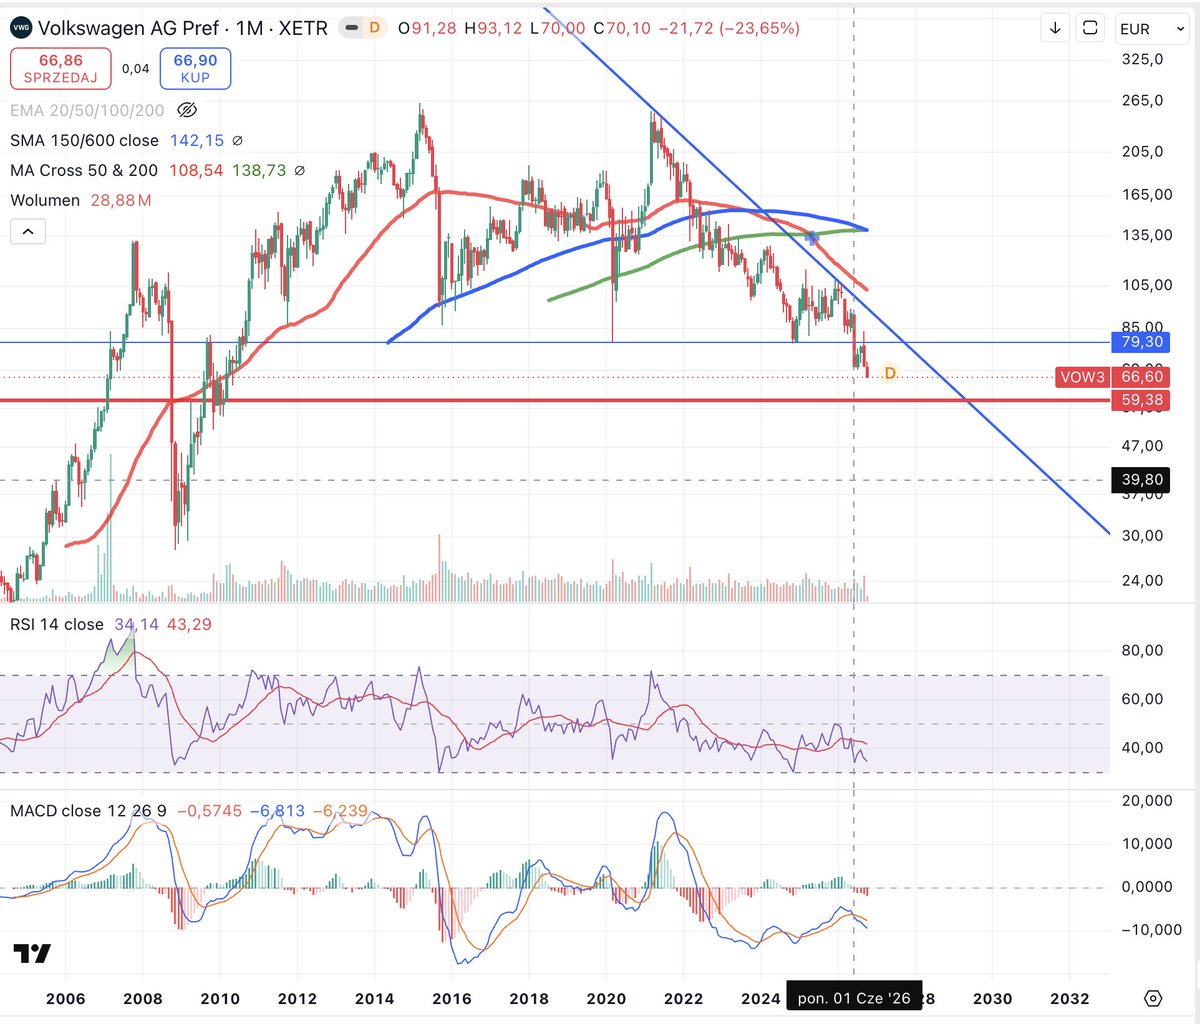Click the MACD histogram value −0,5745
1200x1024 pixels.
click(209, 811)
